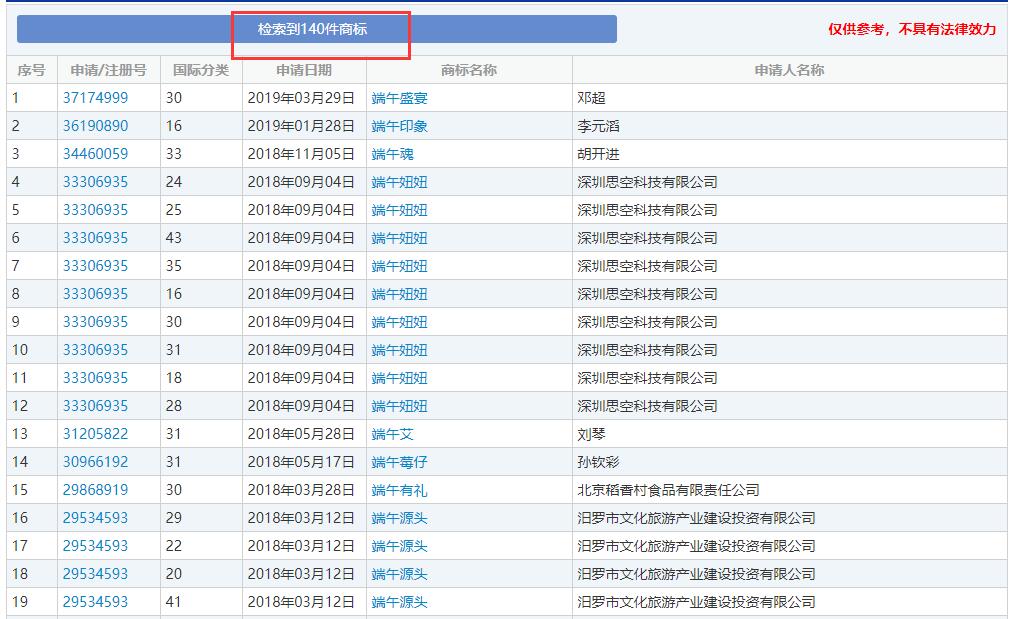The width and height of the screenshot is (1013, 619).
Task: Open registration number 30966192 link
Action: click(95, 462)
